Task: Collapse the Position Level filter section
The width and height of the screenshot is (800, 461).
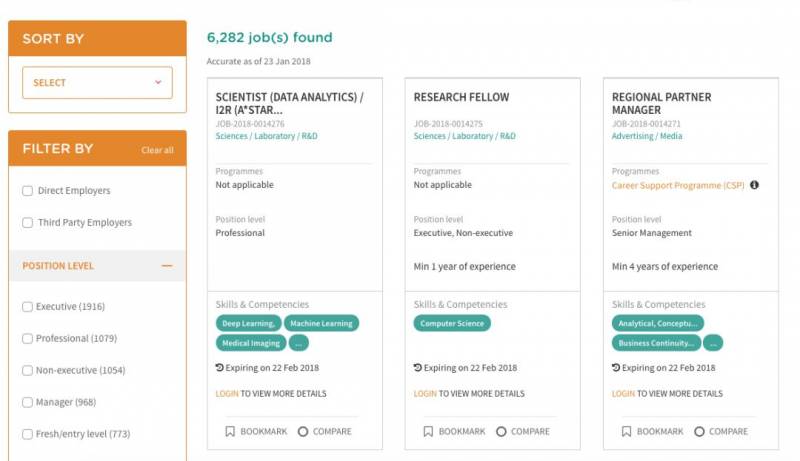Action: (166, 266)
